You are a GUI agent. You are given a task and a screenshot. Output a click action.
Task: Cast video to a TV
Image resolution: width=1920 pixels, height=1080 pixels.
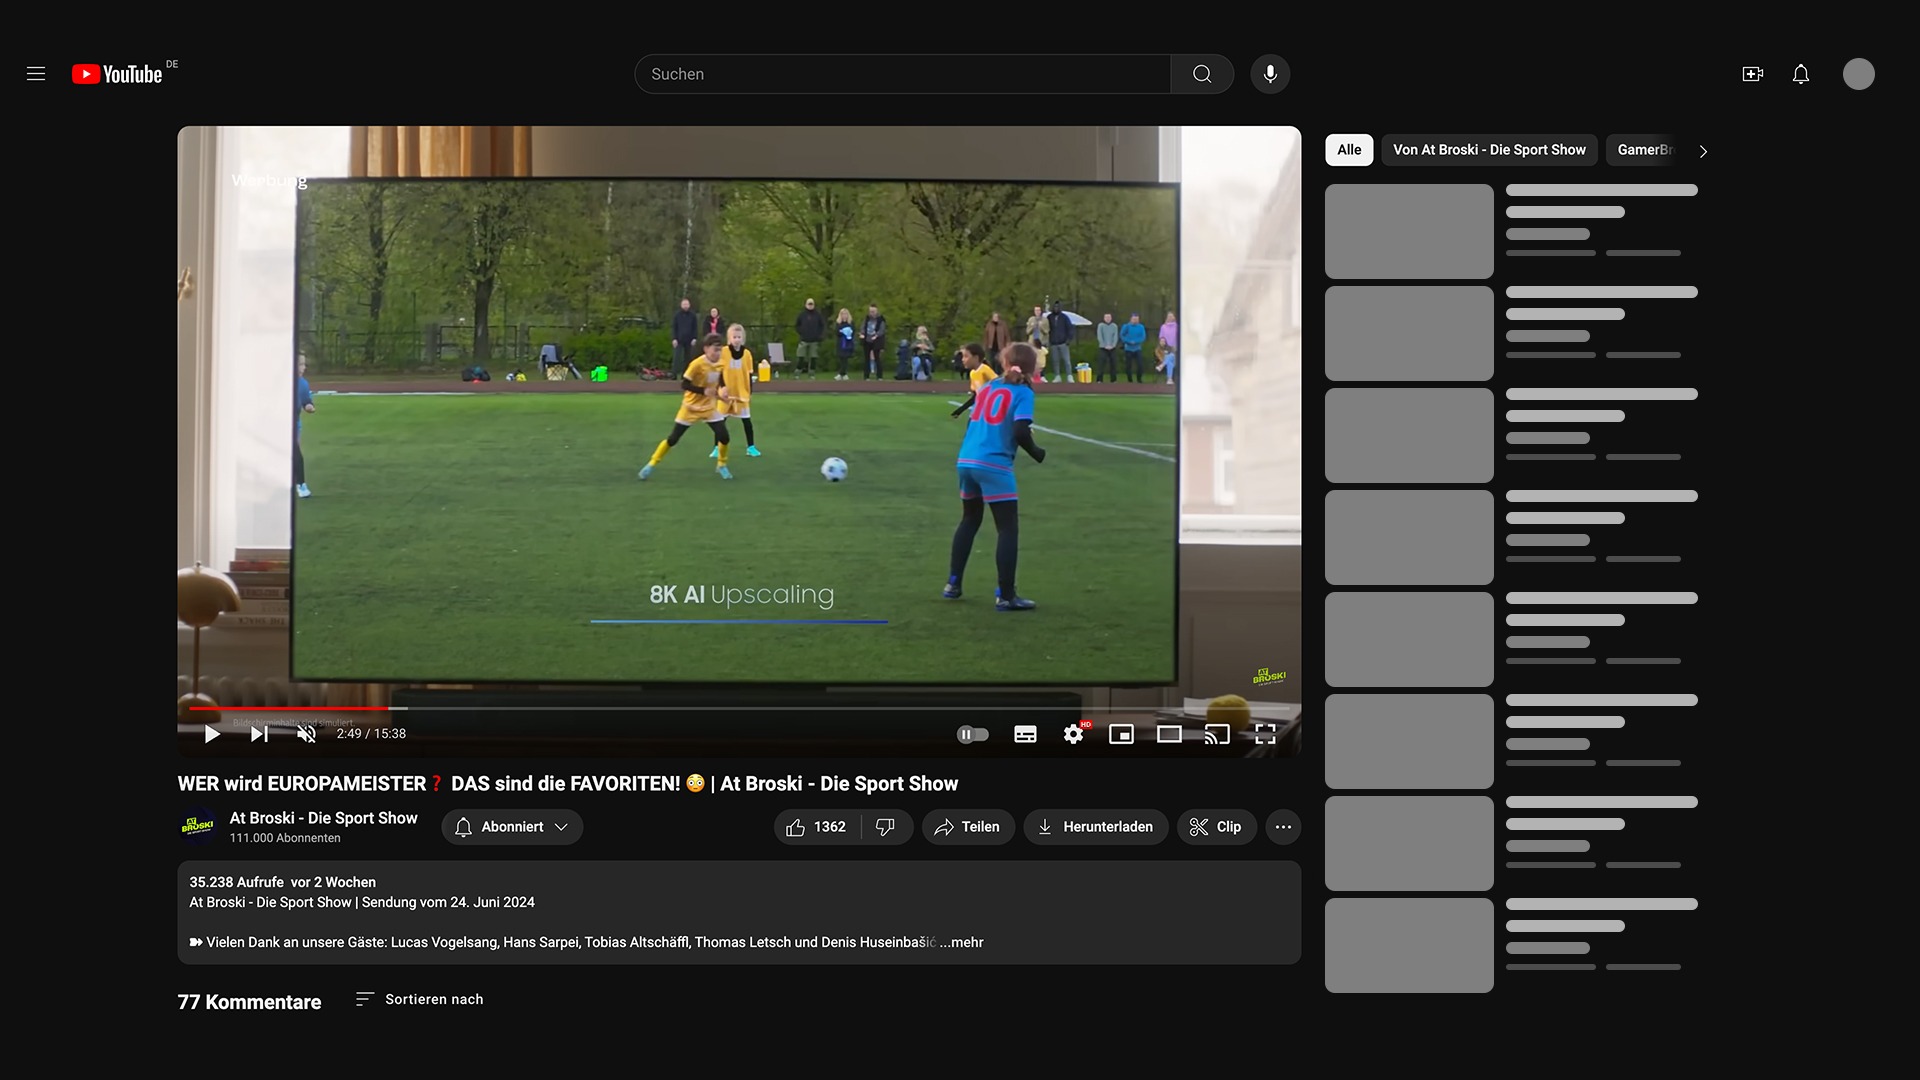tap(1217, 734)
